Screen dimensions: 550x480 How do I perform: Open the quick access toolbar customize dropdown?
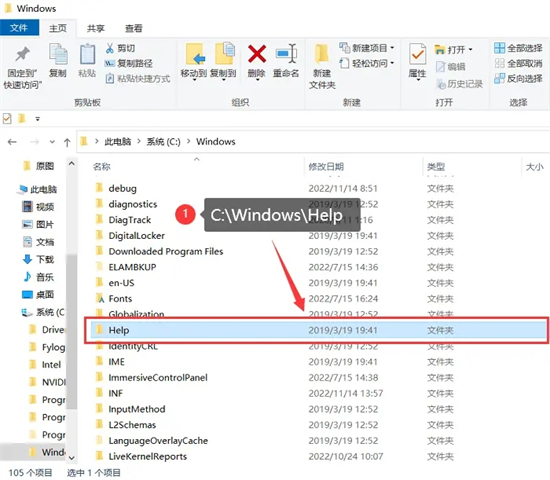click(x=38, y=119)
